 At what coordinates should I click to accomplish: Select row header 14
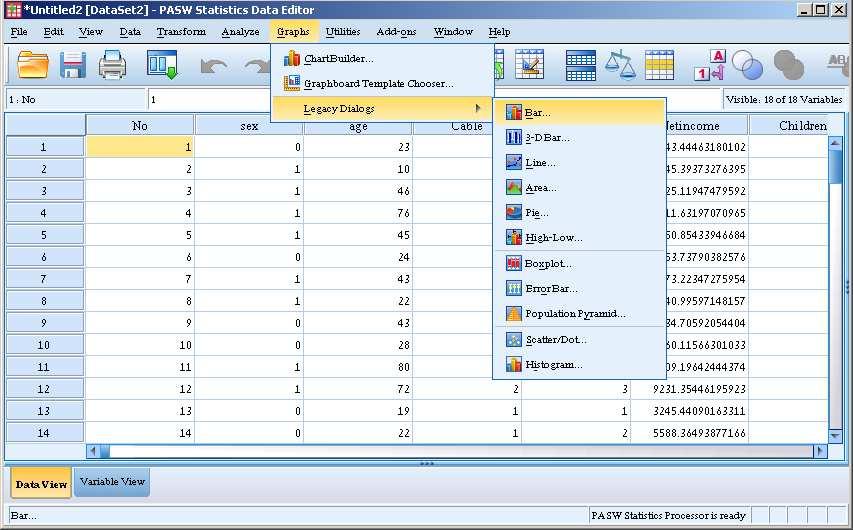[44, 433]
